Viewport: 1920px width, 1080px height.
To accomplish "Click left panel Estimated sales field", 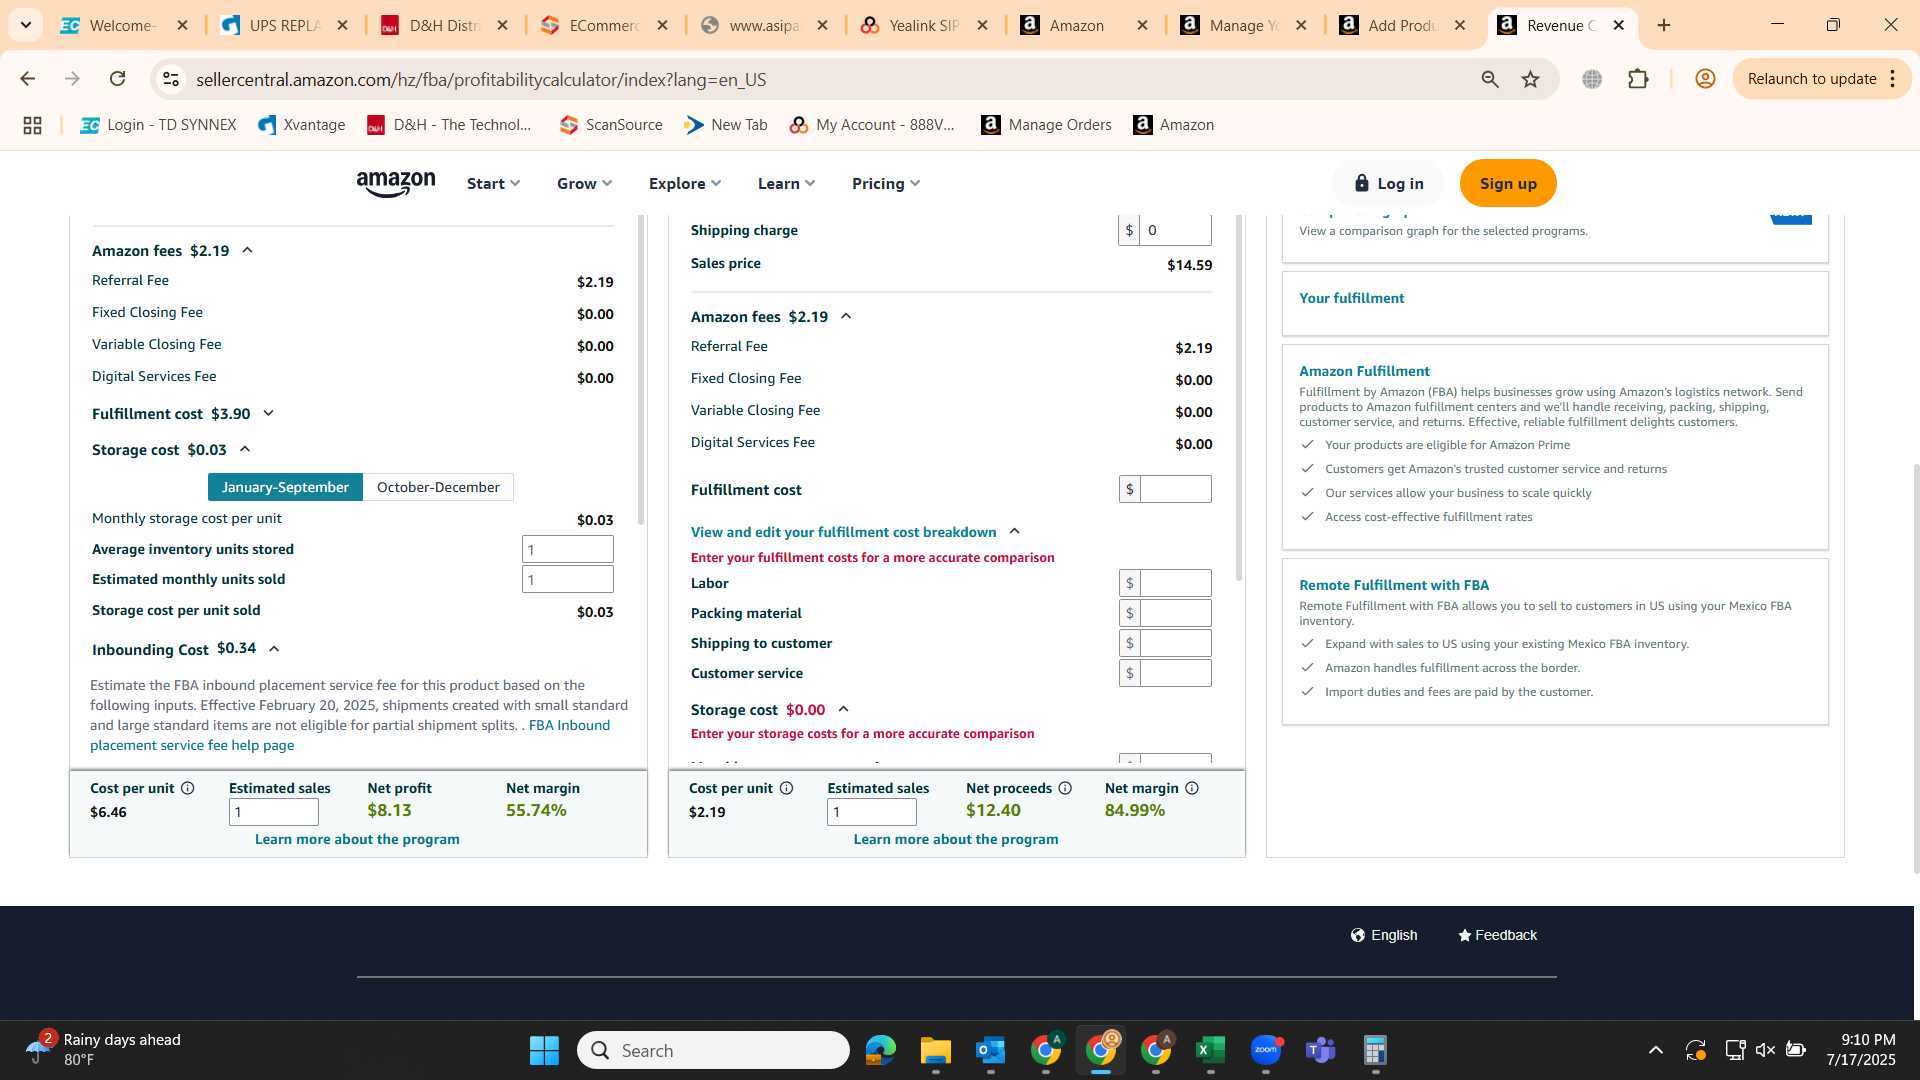I will pos(274,812).
